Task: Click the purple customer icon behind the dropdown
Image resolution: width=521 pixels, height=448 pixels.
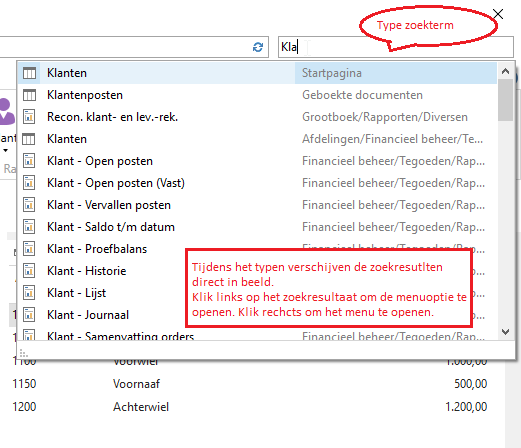Action: [x=7, y=111]
